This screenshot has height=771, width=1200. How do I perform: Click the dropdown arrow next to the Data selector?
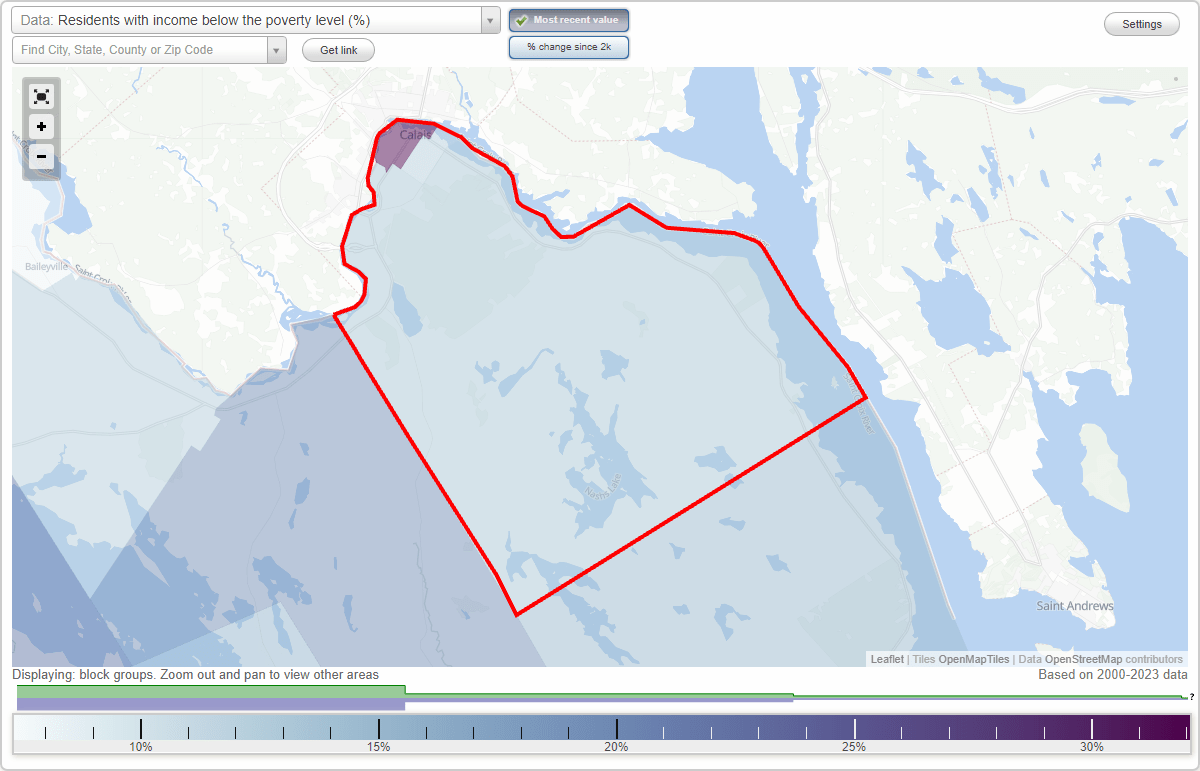488,20
